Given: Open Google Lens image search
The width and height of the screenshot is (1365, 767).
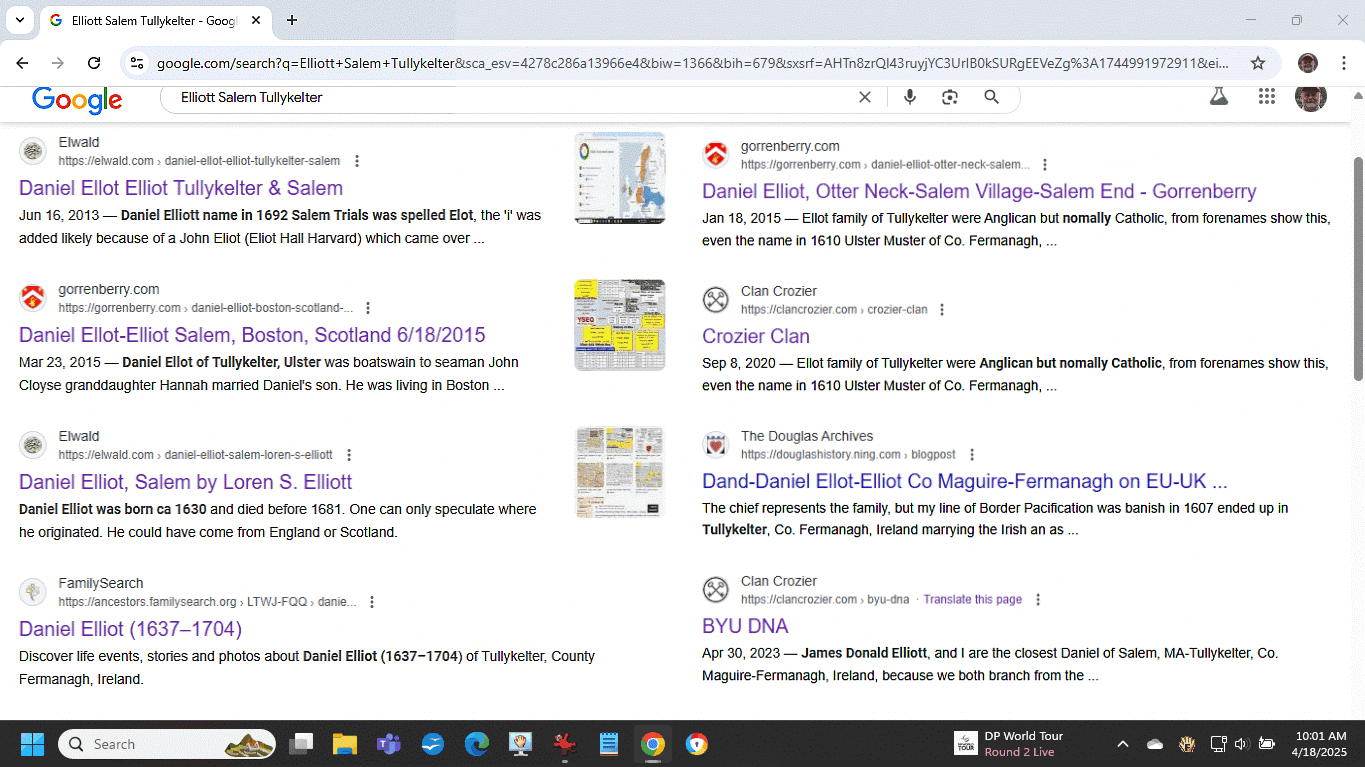Looking at the screenshot, I should [950, 97].
